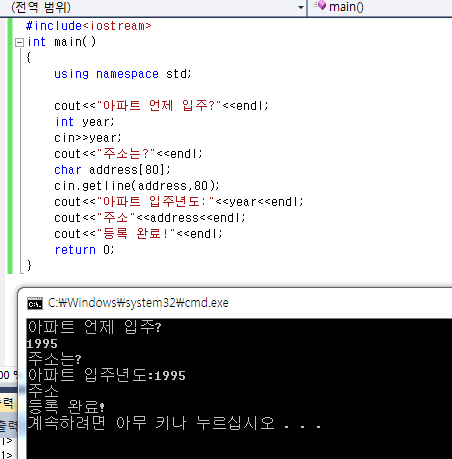Click the console prompt '아파트 언제 입주?'

point(95,327)
